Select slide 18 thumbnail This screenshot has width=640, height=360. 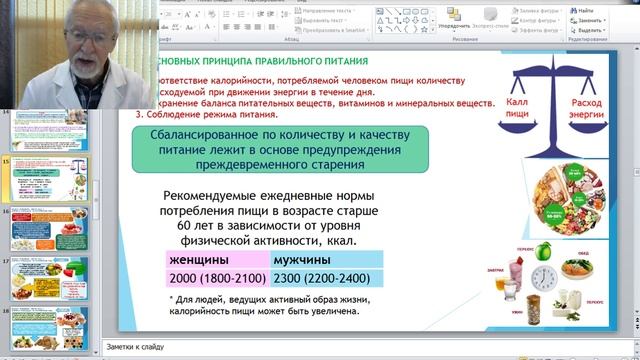tap(49, 329)
